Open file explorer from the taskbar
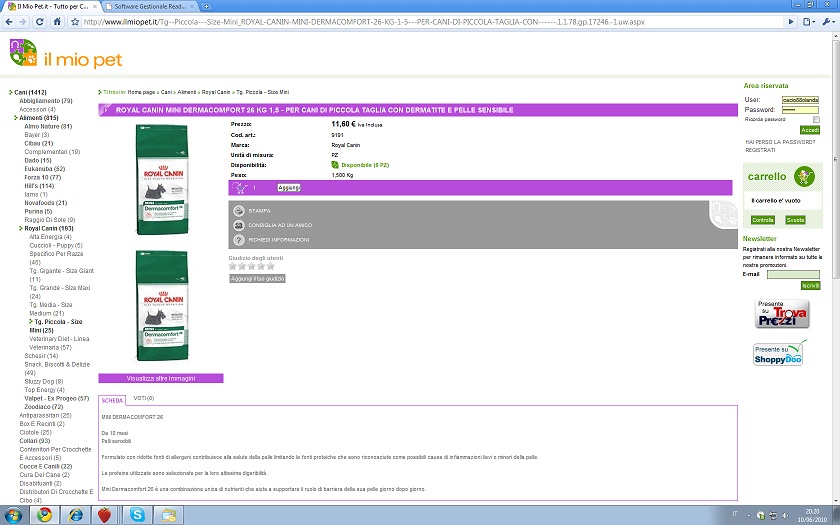 click(x=169, y=515)
